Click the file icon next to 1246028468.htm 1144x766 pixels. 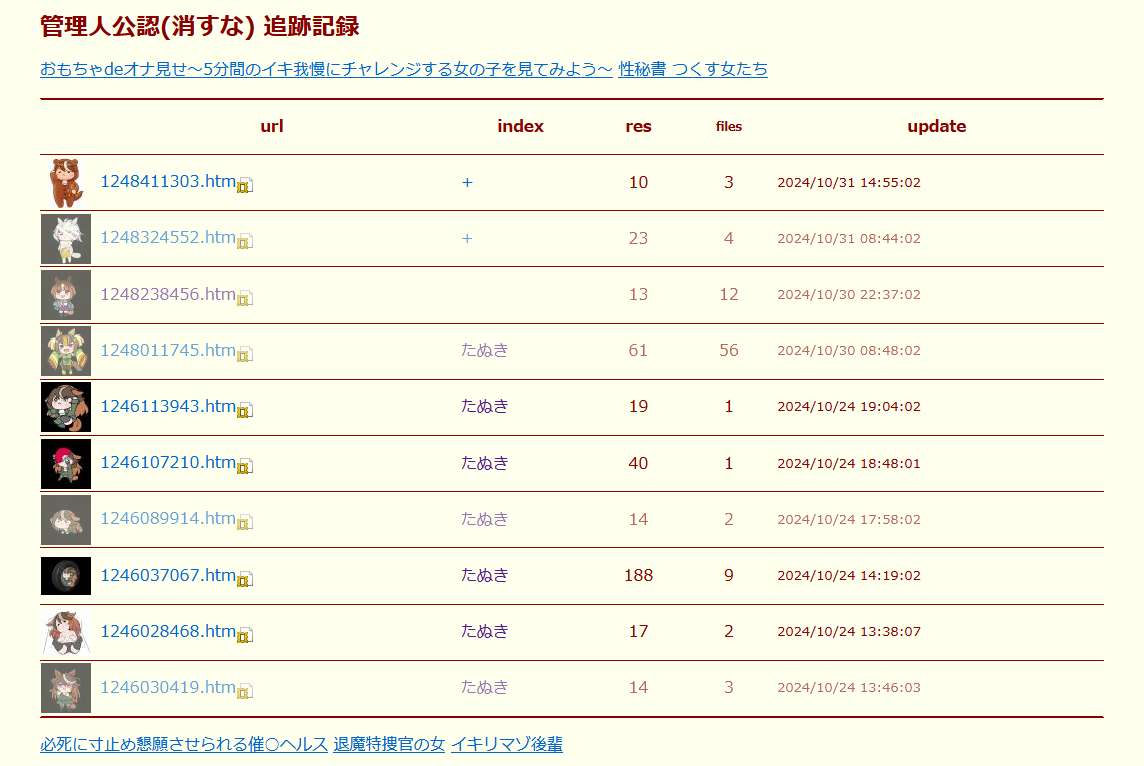pos(245,634)
